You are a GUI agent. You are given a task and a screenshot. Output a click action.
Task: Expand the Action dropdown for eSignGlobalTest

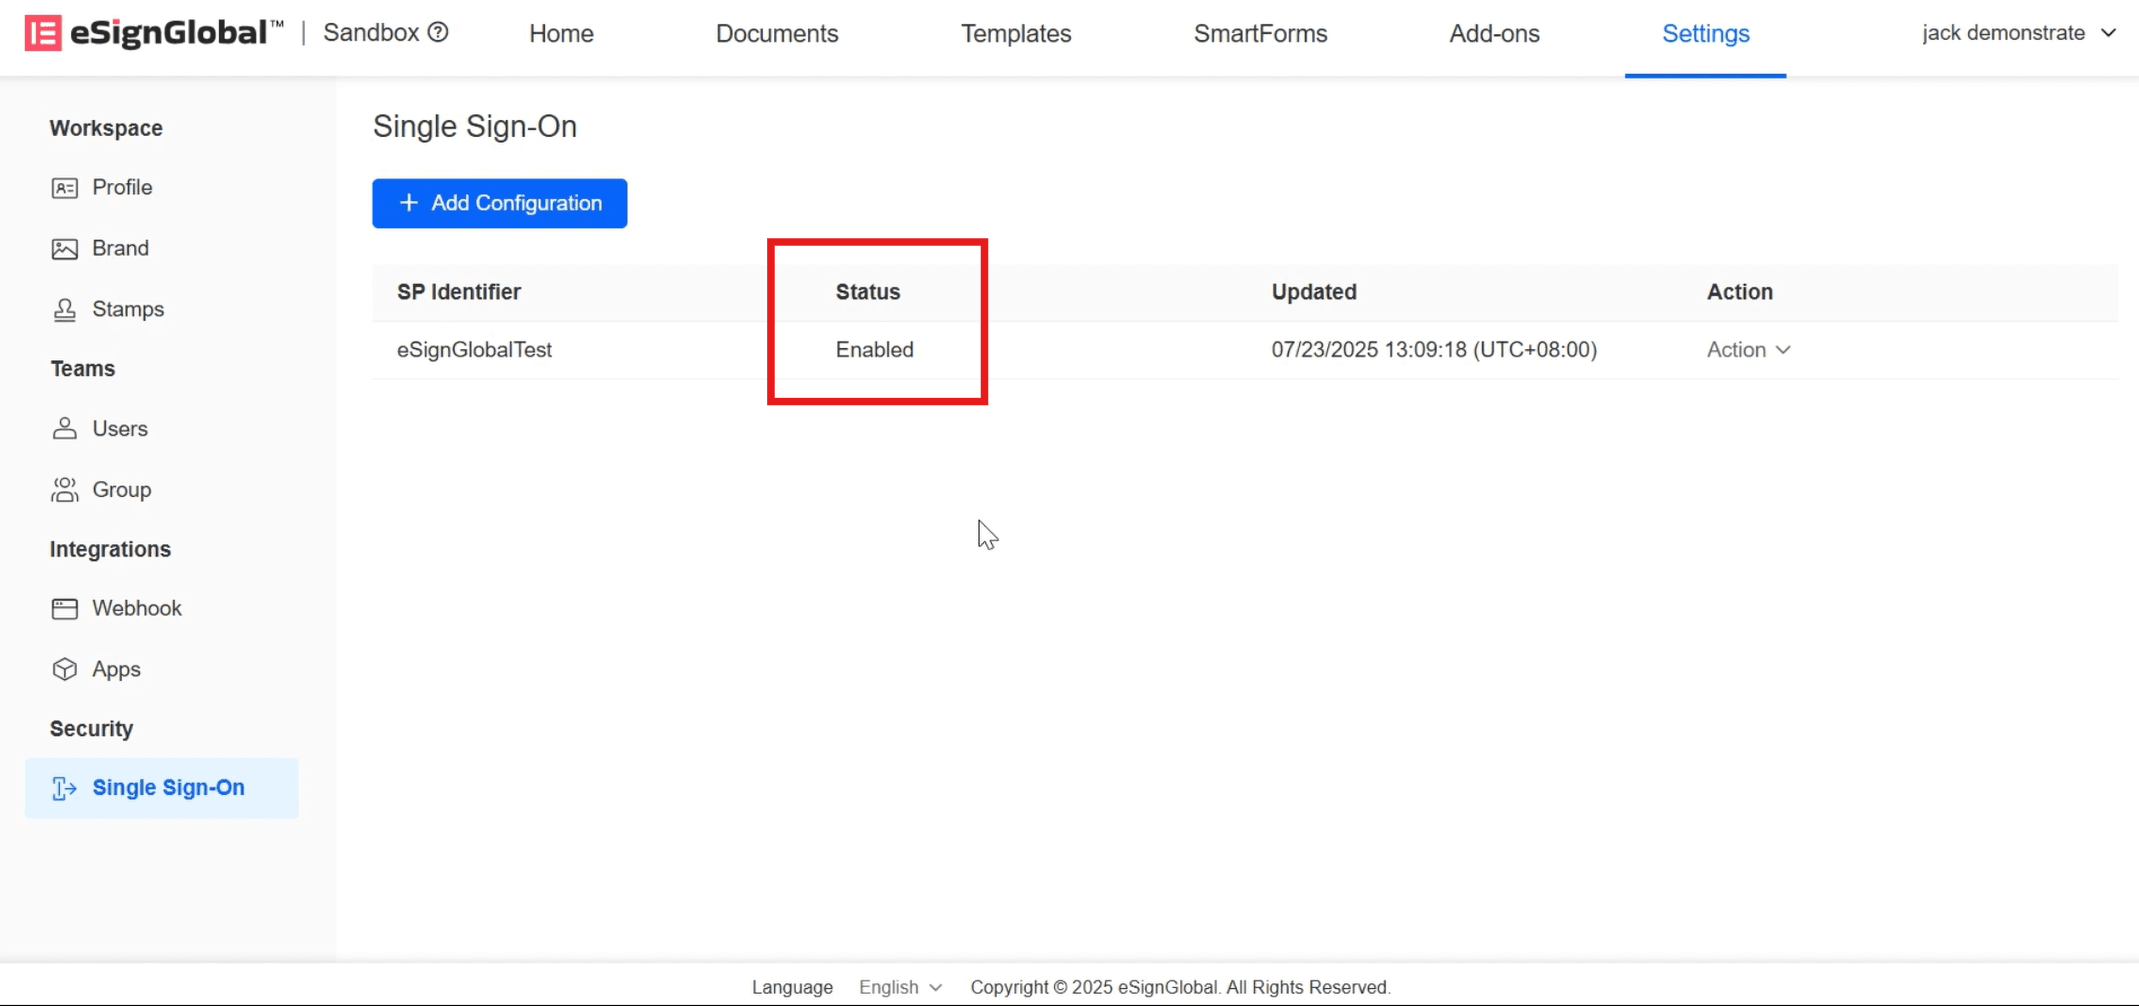coord(1748,350)
